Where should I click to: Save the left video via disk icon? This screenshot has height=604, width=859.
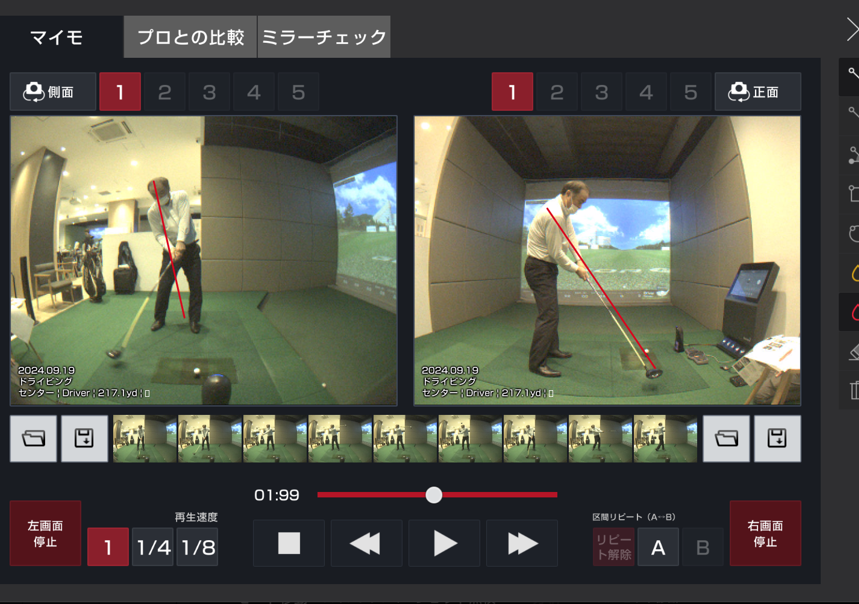click(x=84, y=439)
